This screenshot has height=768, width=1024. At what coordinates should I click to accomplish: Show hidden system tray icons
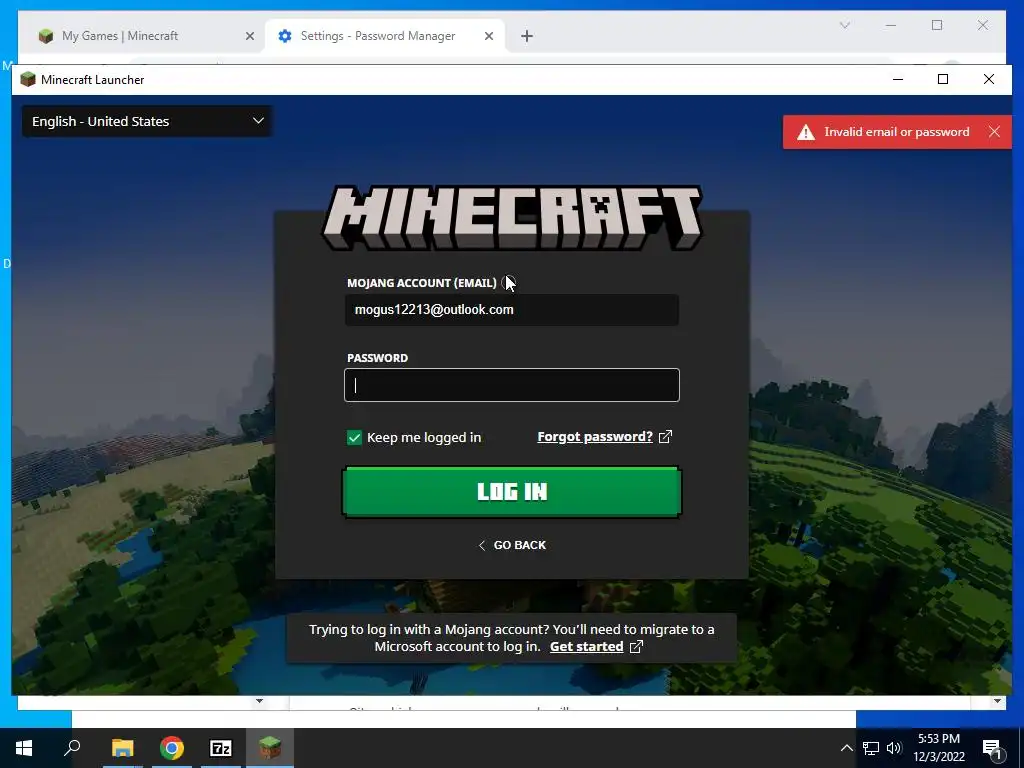point(846,748)
